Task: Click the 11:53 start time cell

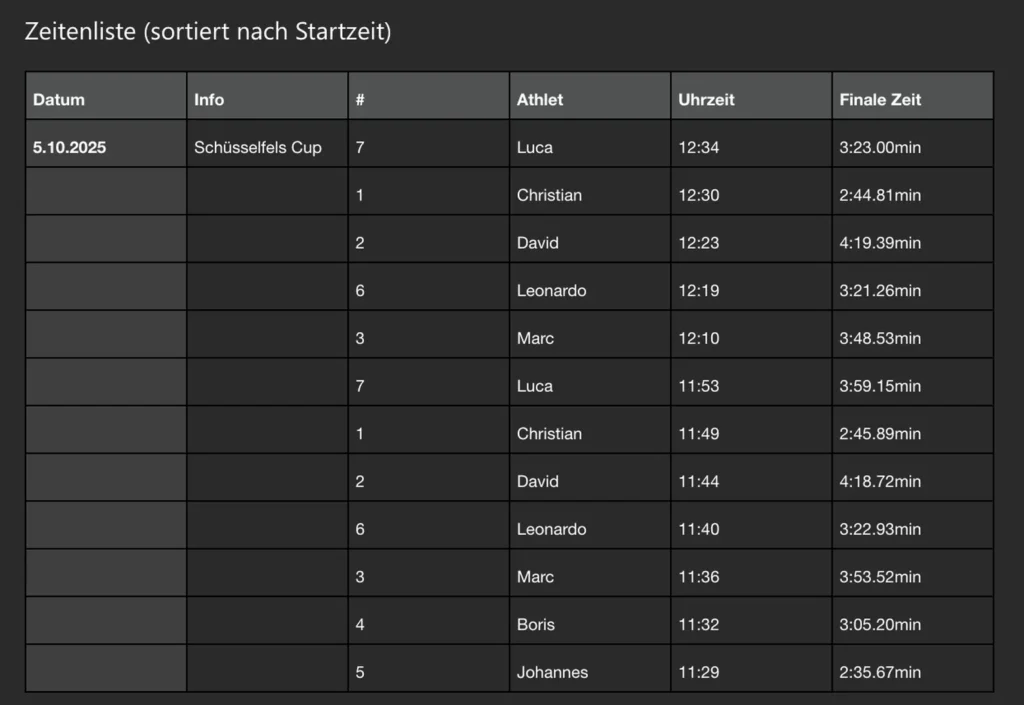Action: click(699, 386)
